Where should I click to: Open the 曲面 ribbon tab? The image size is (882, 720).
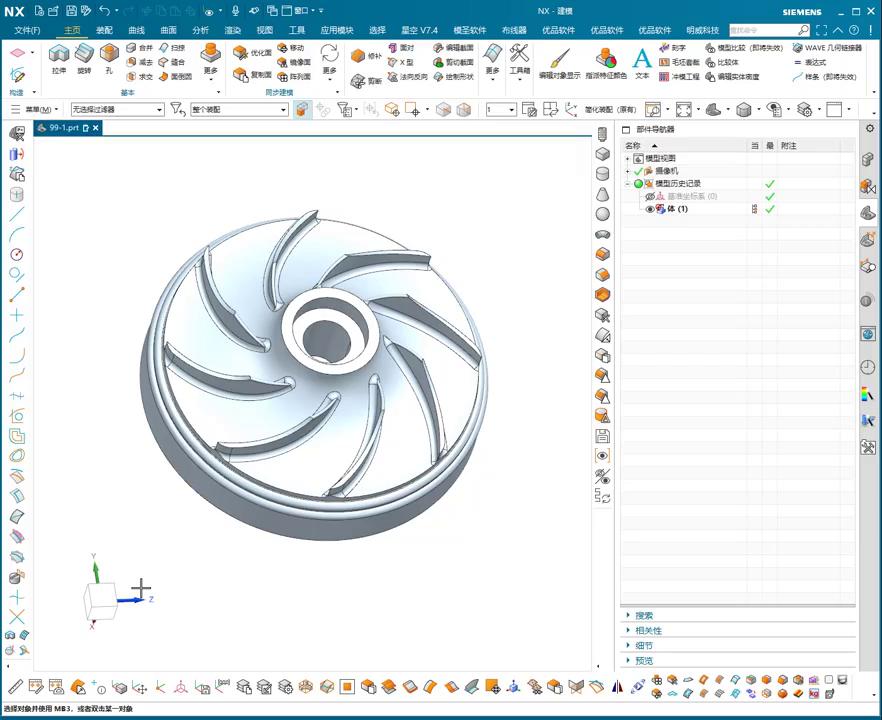[168, 30]
